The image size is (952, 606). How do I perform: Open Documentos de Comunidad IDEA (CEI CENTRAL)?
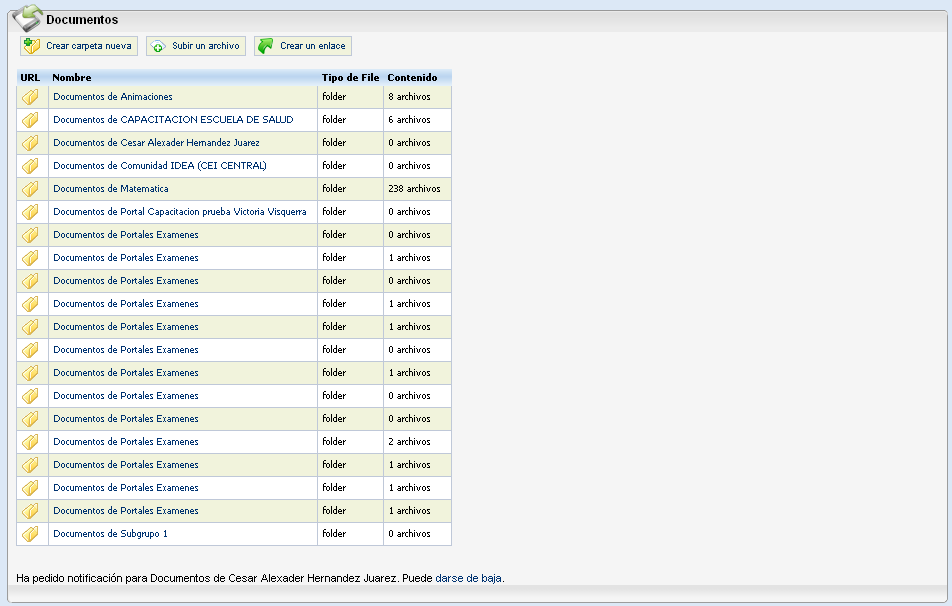coord(160,166)
